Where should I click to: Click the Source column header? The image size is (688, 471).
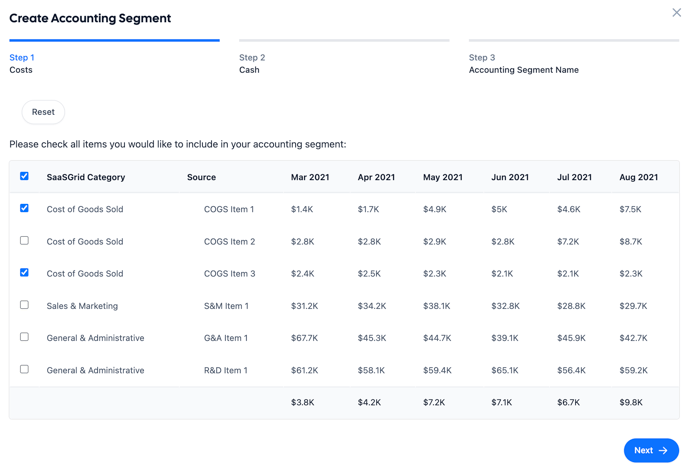[x=201, y=177]
